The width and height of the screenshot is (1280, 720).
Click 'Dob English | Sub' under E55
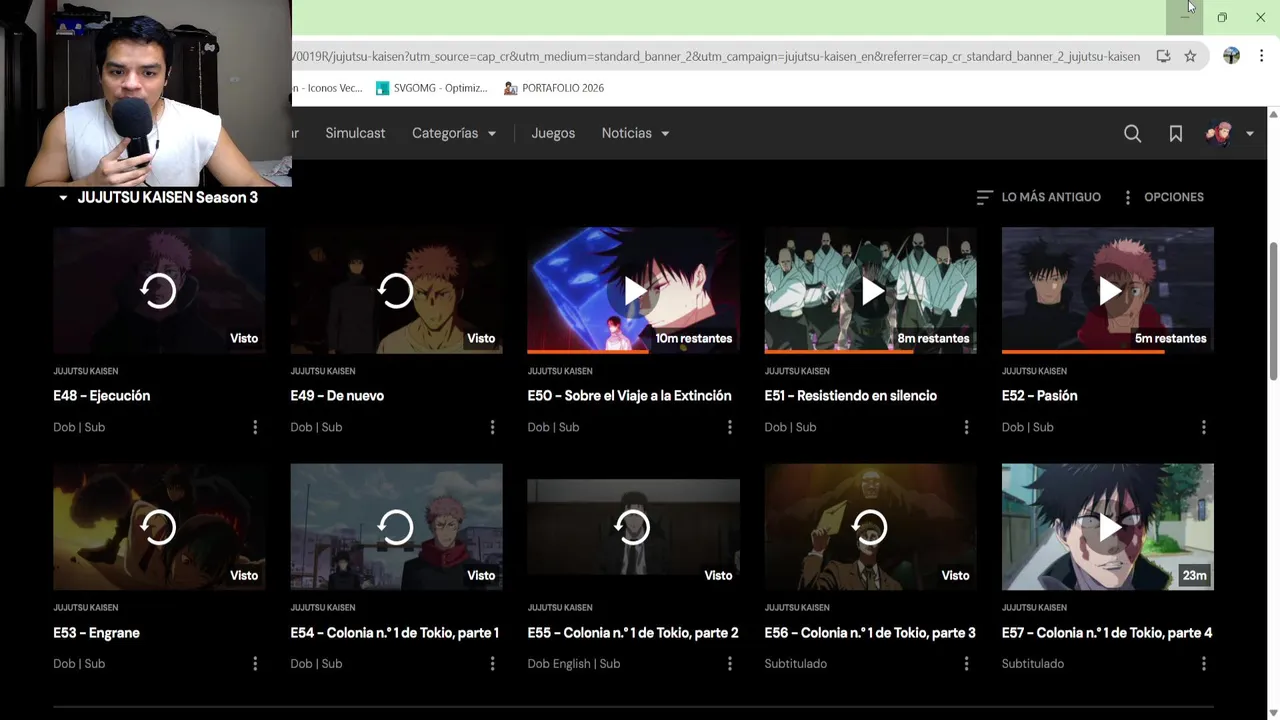[x=574, y=663]
